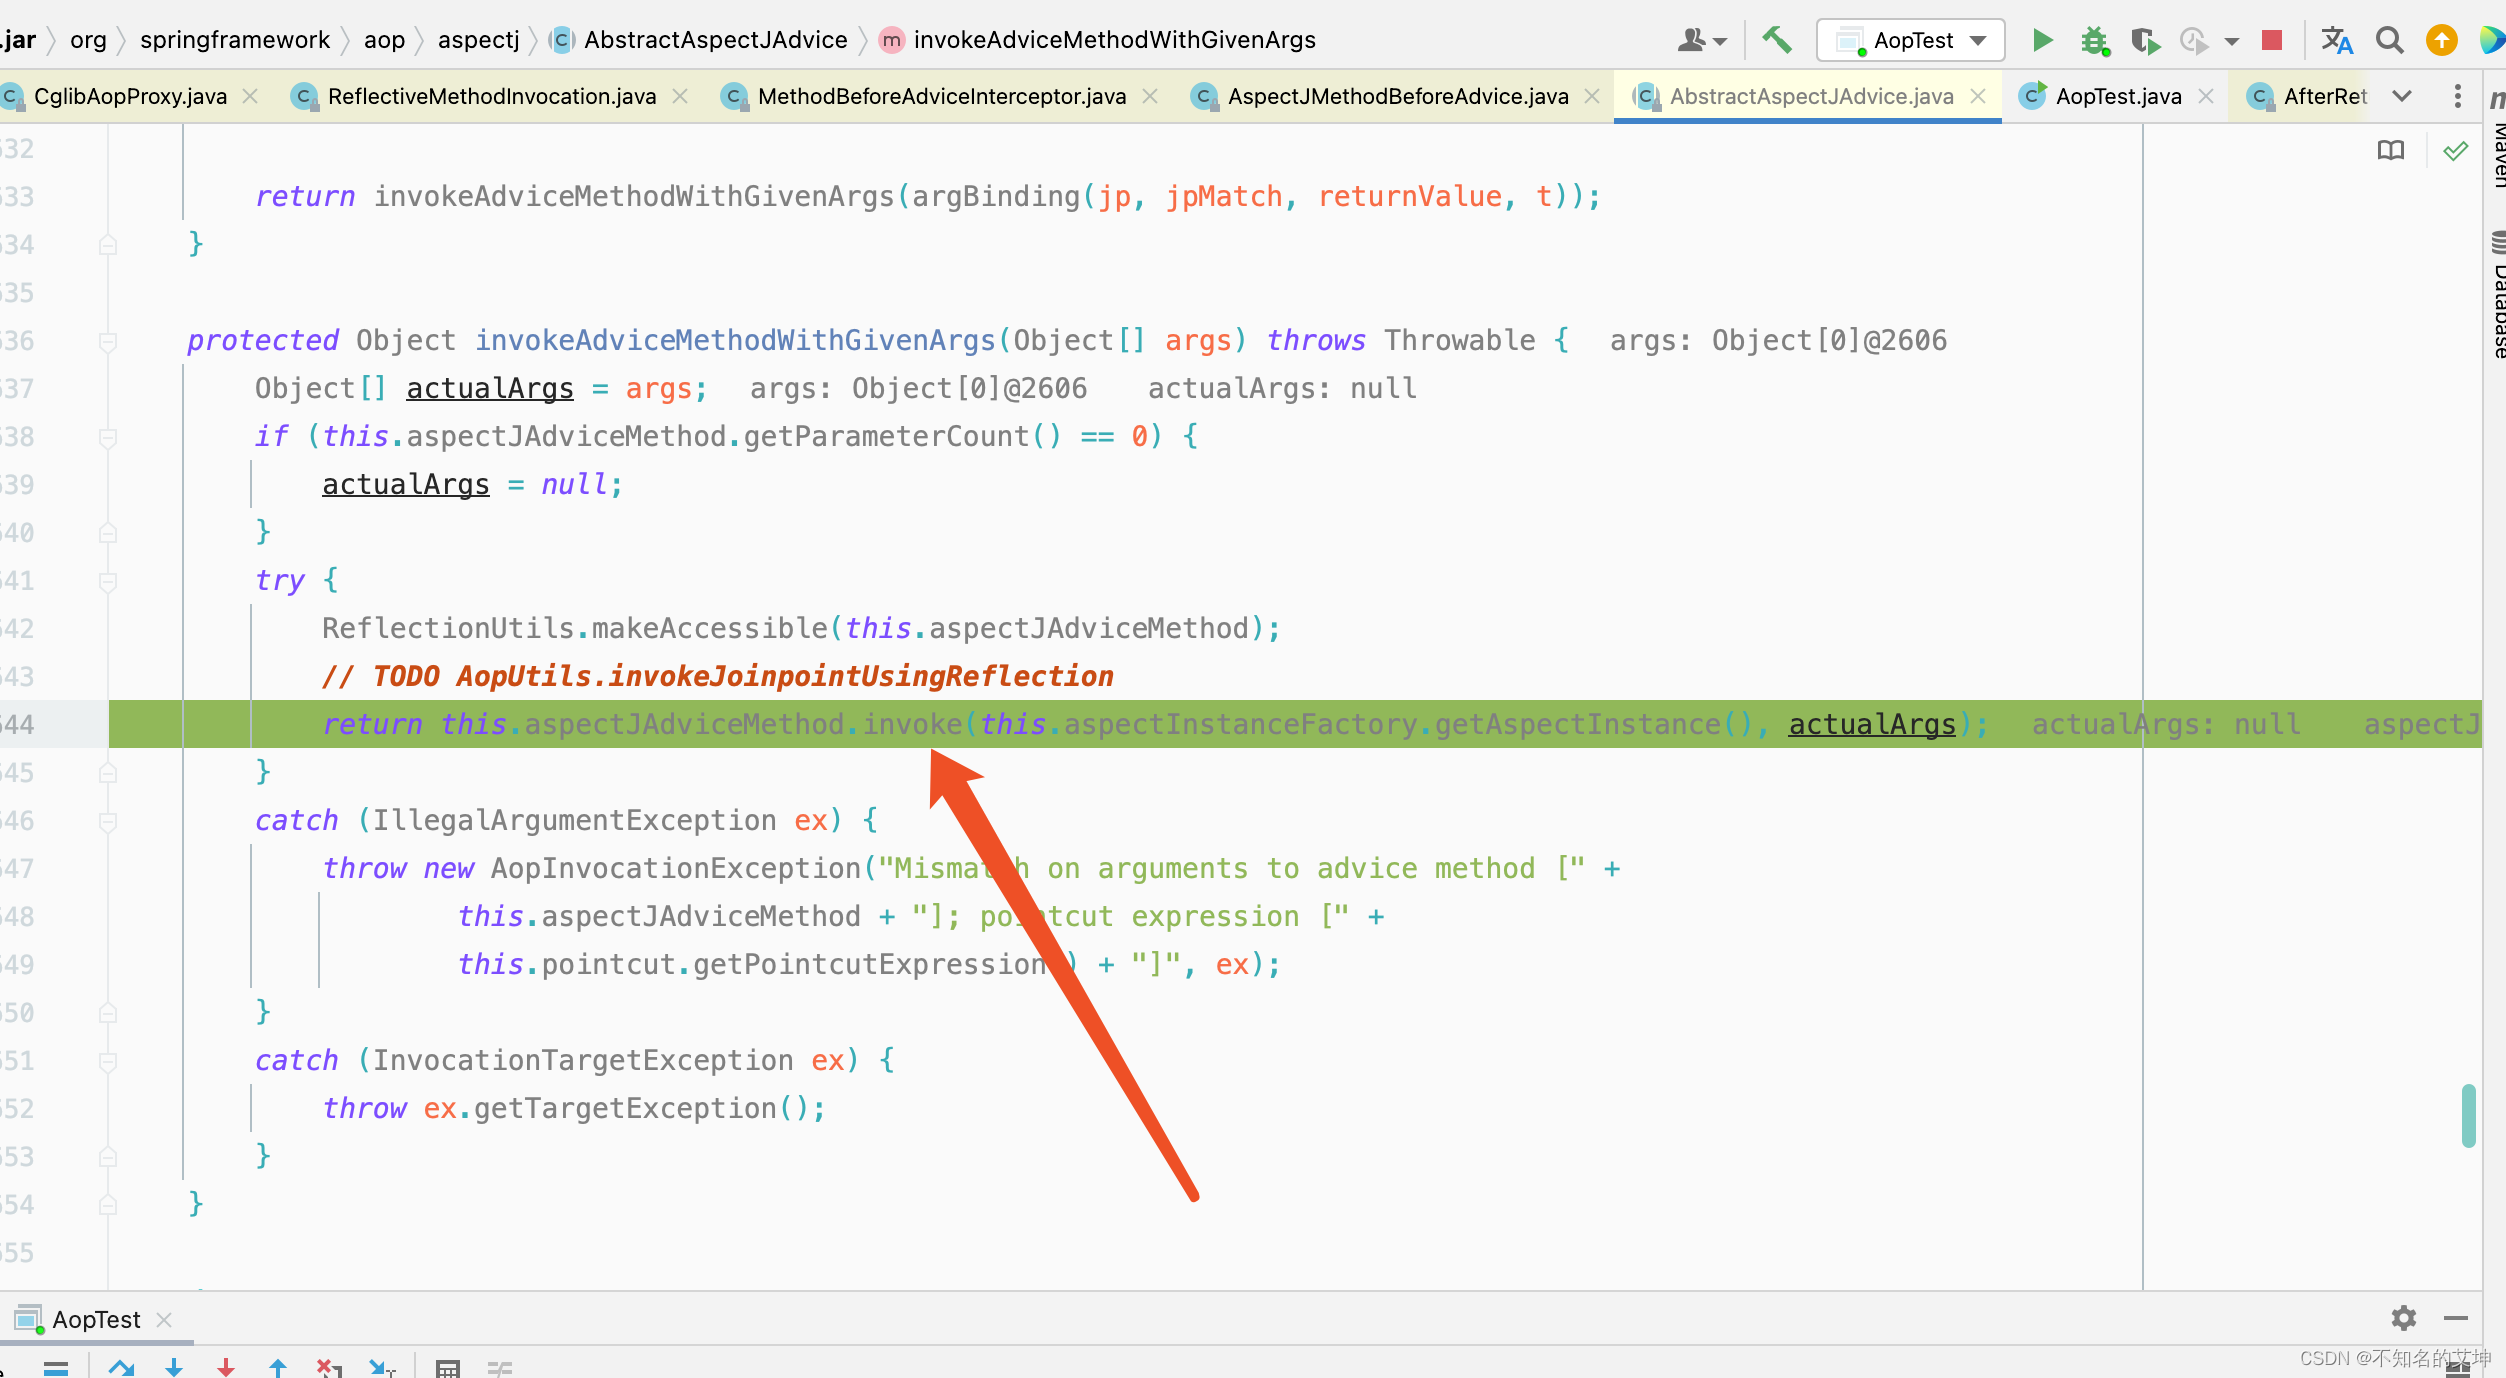This screenshot has width=2506, height=1378.
Task: Hide the Debug tool window
Action: [2456, 1318]
